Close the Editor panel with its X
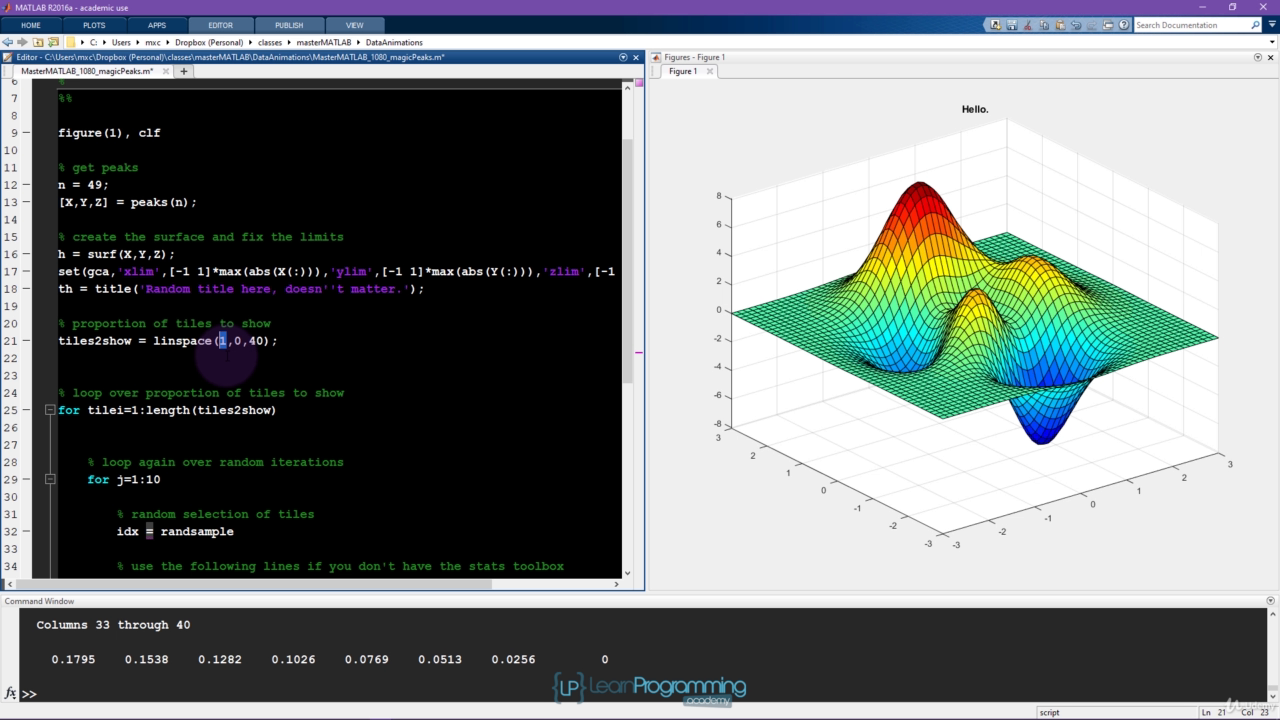Image resolution: width=1280 pixels, height=720 pixels. [x=636, y=57]
